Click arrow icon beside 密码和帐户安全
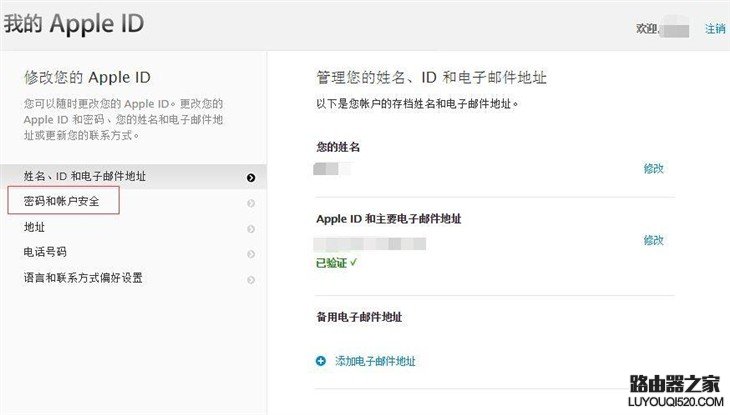Viewport: 730px width, 415px height. point(250,203)
